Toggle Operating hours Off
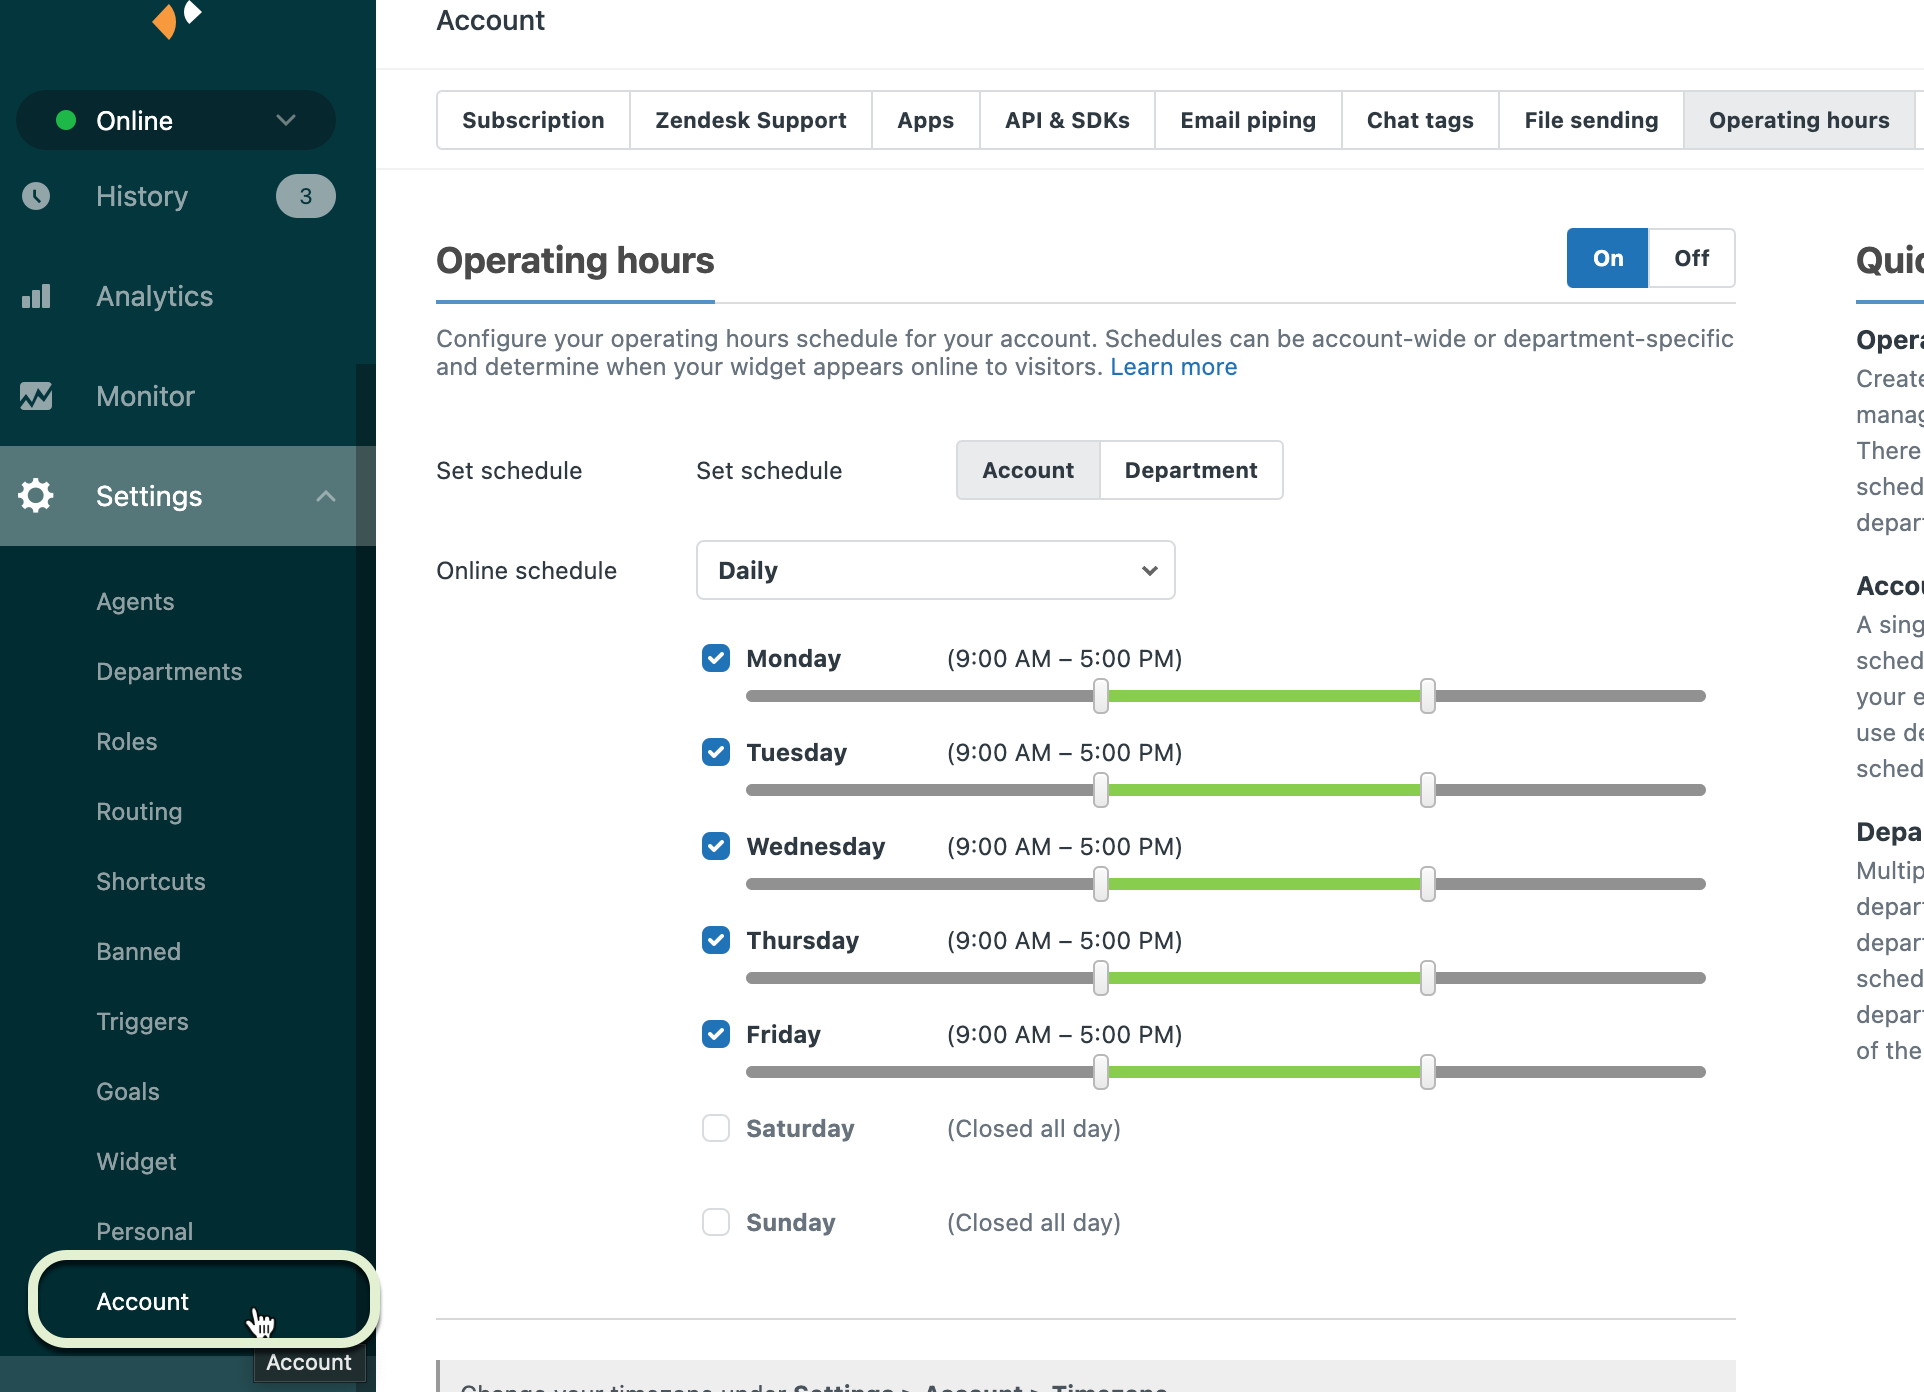Image resolution: width=1924 pixels, height=1392 pixels. (1692, 258)
